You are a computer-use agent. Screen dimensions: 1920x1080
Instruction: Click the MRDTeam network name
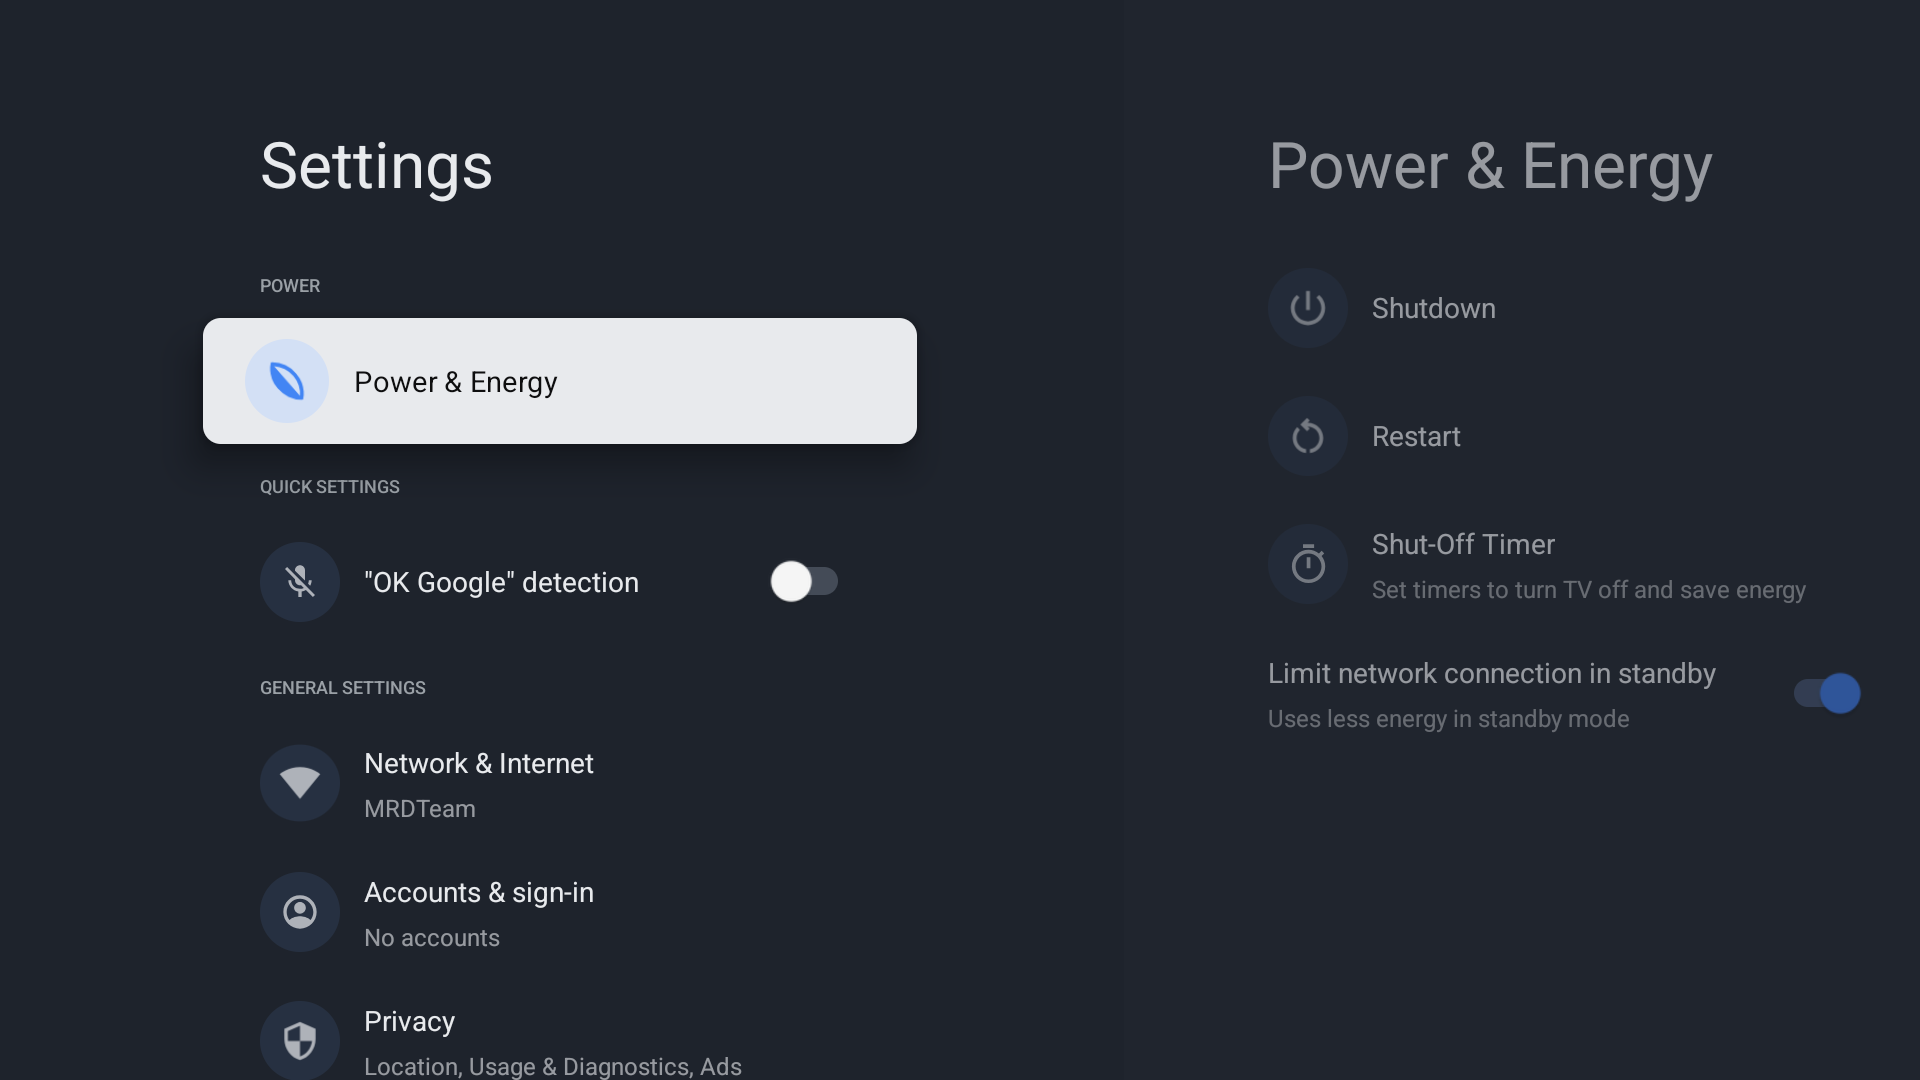coord(420,809)
